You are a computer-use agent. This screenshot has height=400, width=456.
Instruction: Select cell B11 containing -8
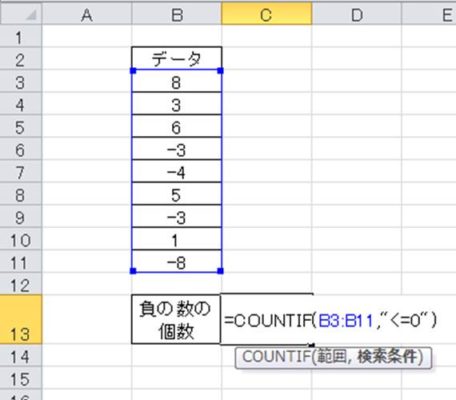tap(177, 262)
